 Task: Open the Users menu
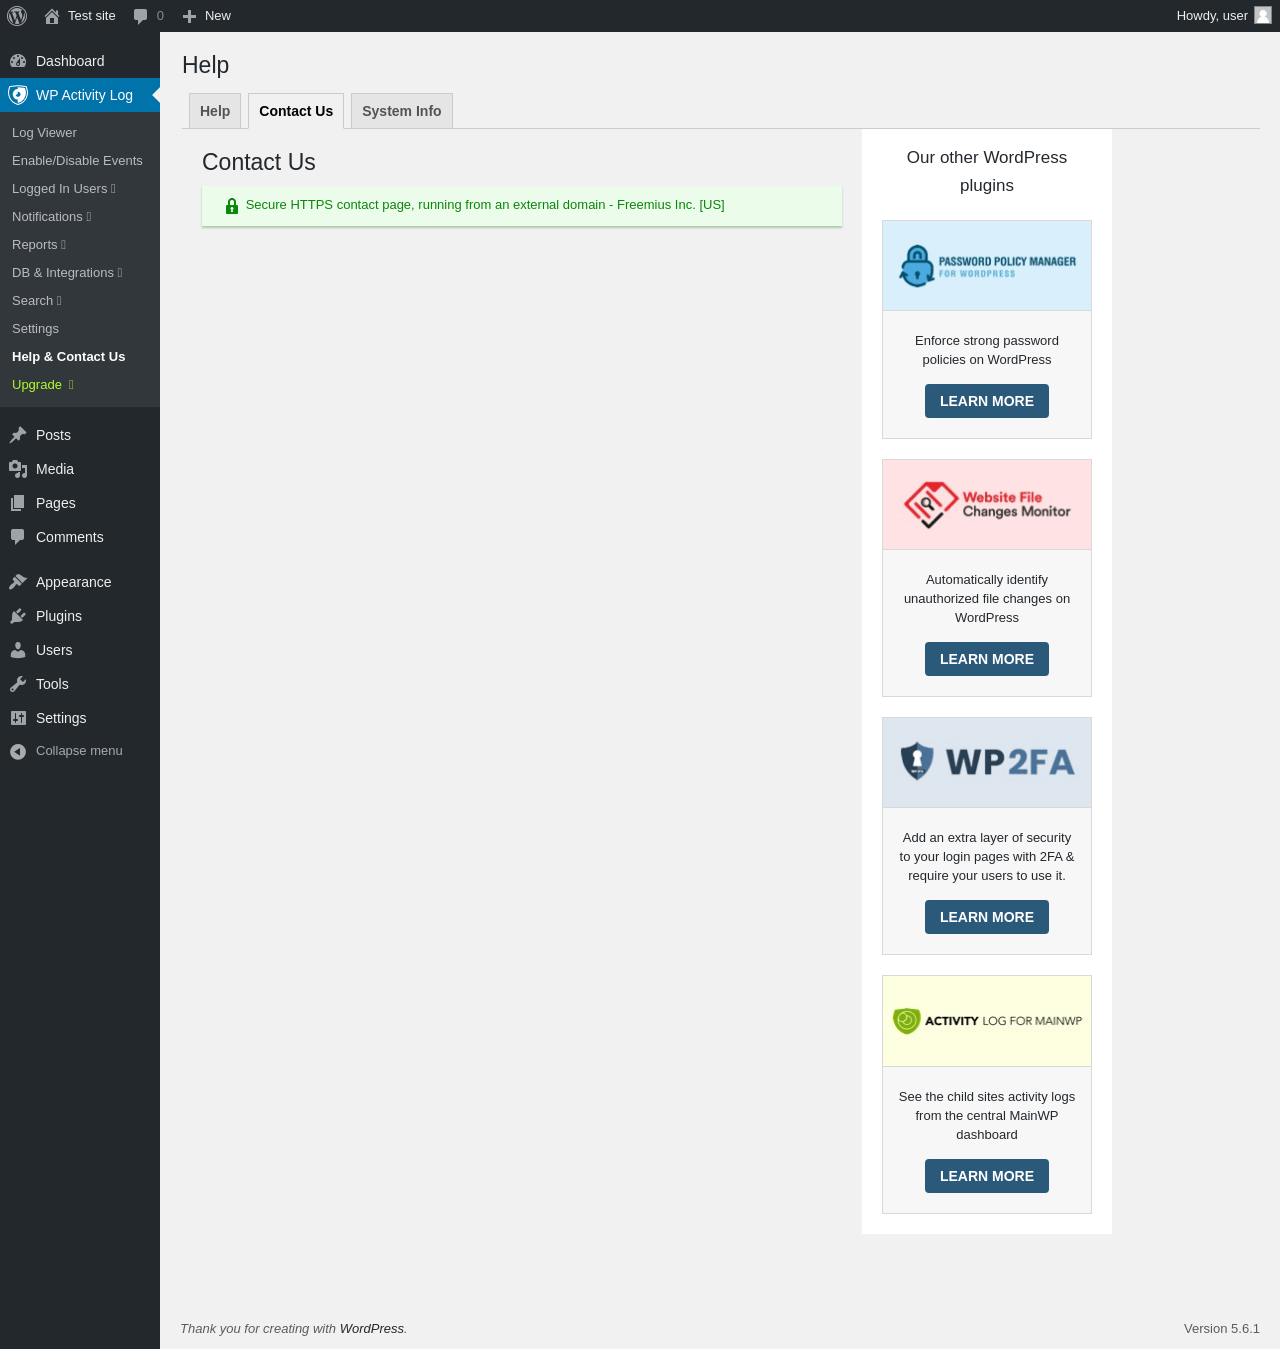pyautogui.click(x=80, y=650)
